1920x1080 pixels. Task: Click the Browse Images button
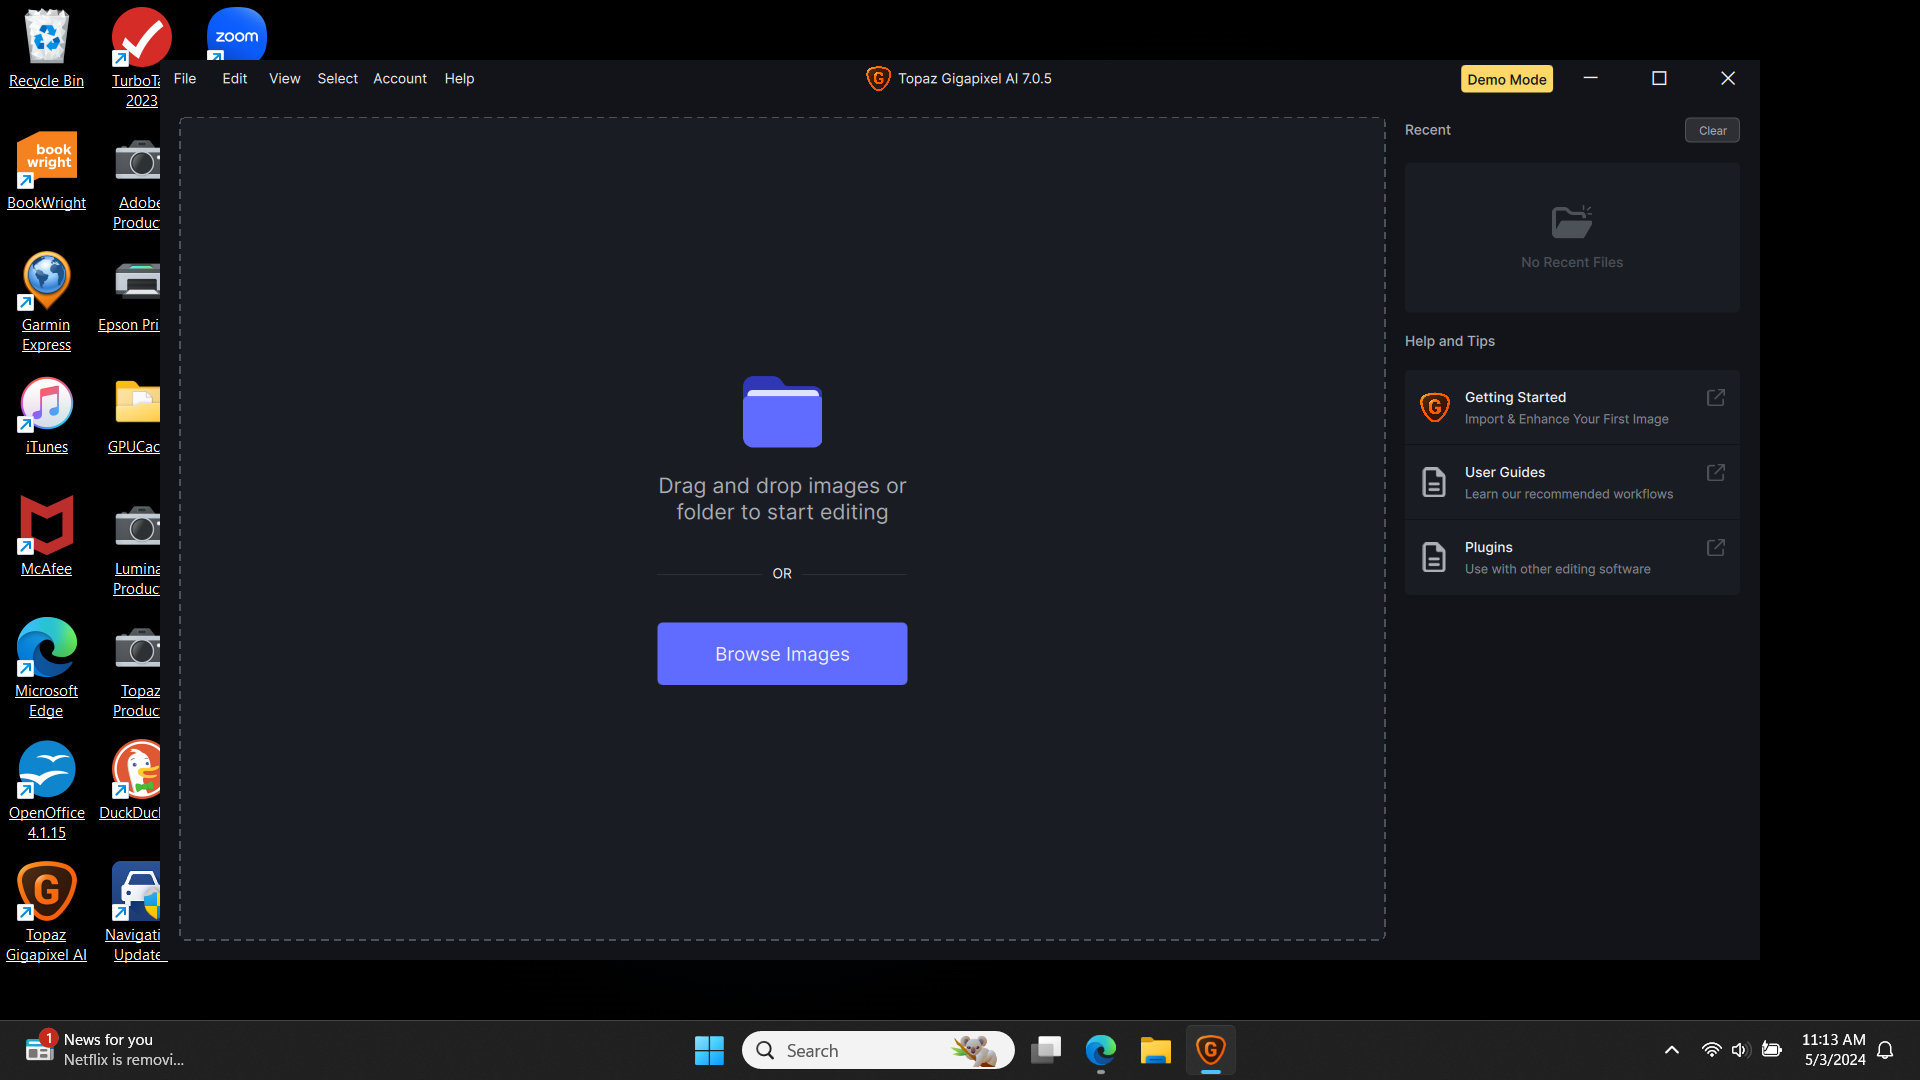pos(782,654)
